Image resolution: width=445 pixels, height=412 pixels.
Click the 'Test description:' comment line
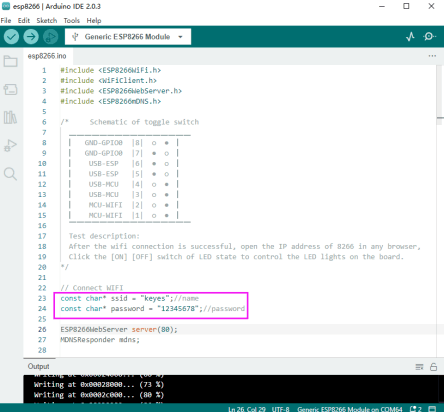pyautogui.click(x=104, y=236)
